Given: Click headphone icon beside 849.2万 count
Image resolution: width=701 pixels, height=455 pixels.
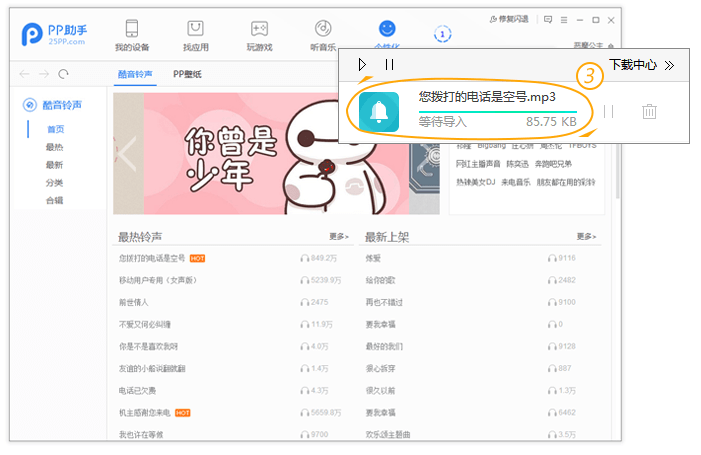Looking at the screenshot, I should pos(304,258).
